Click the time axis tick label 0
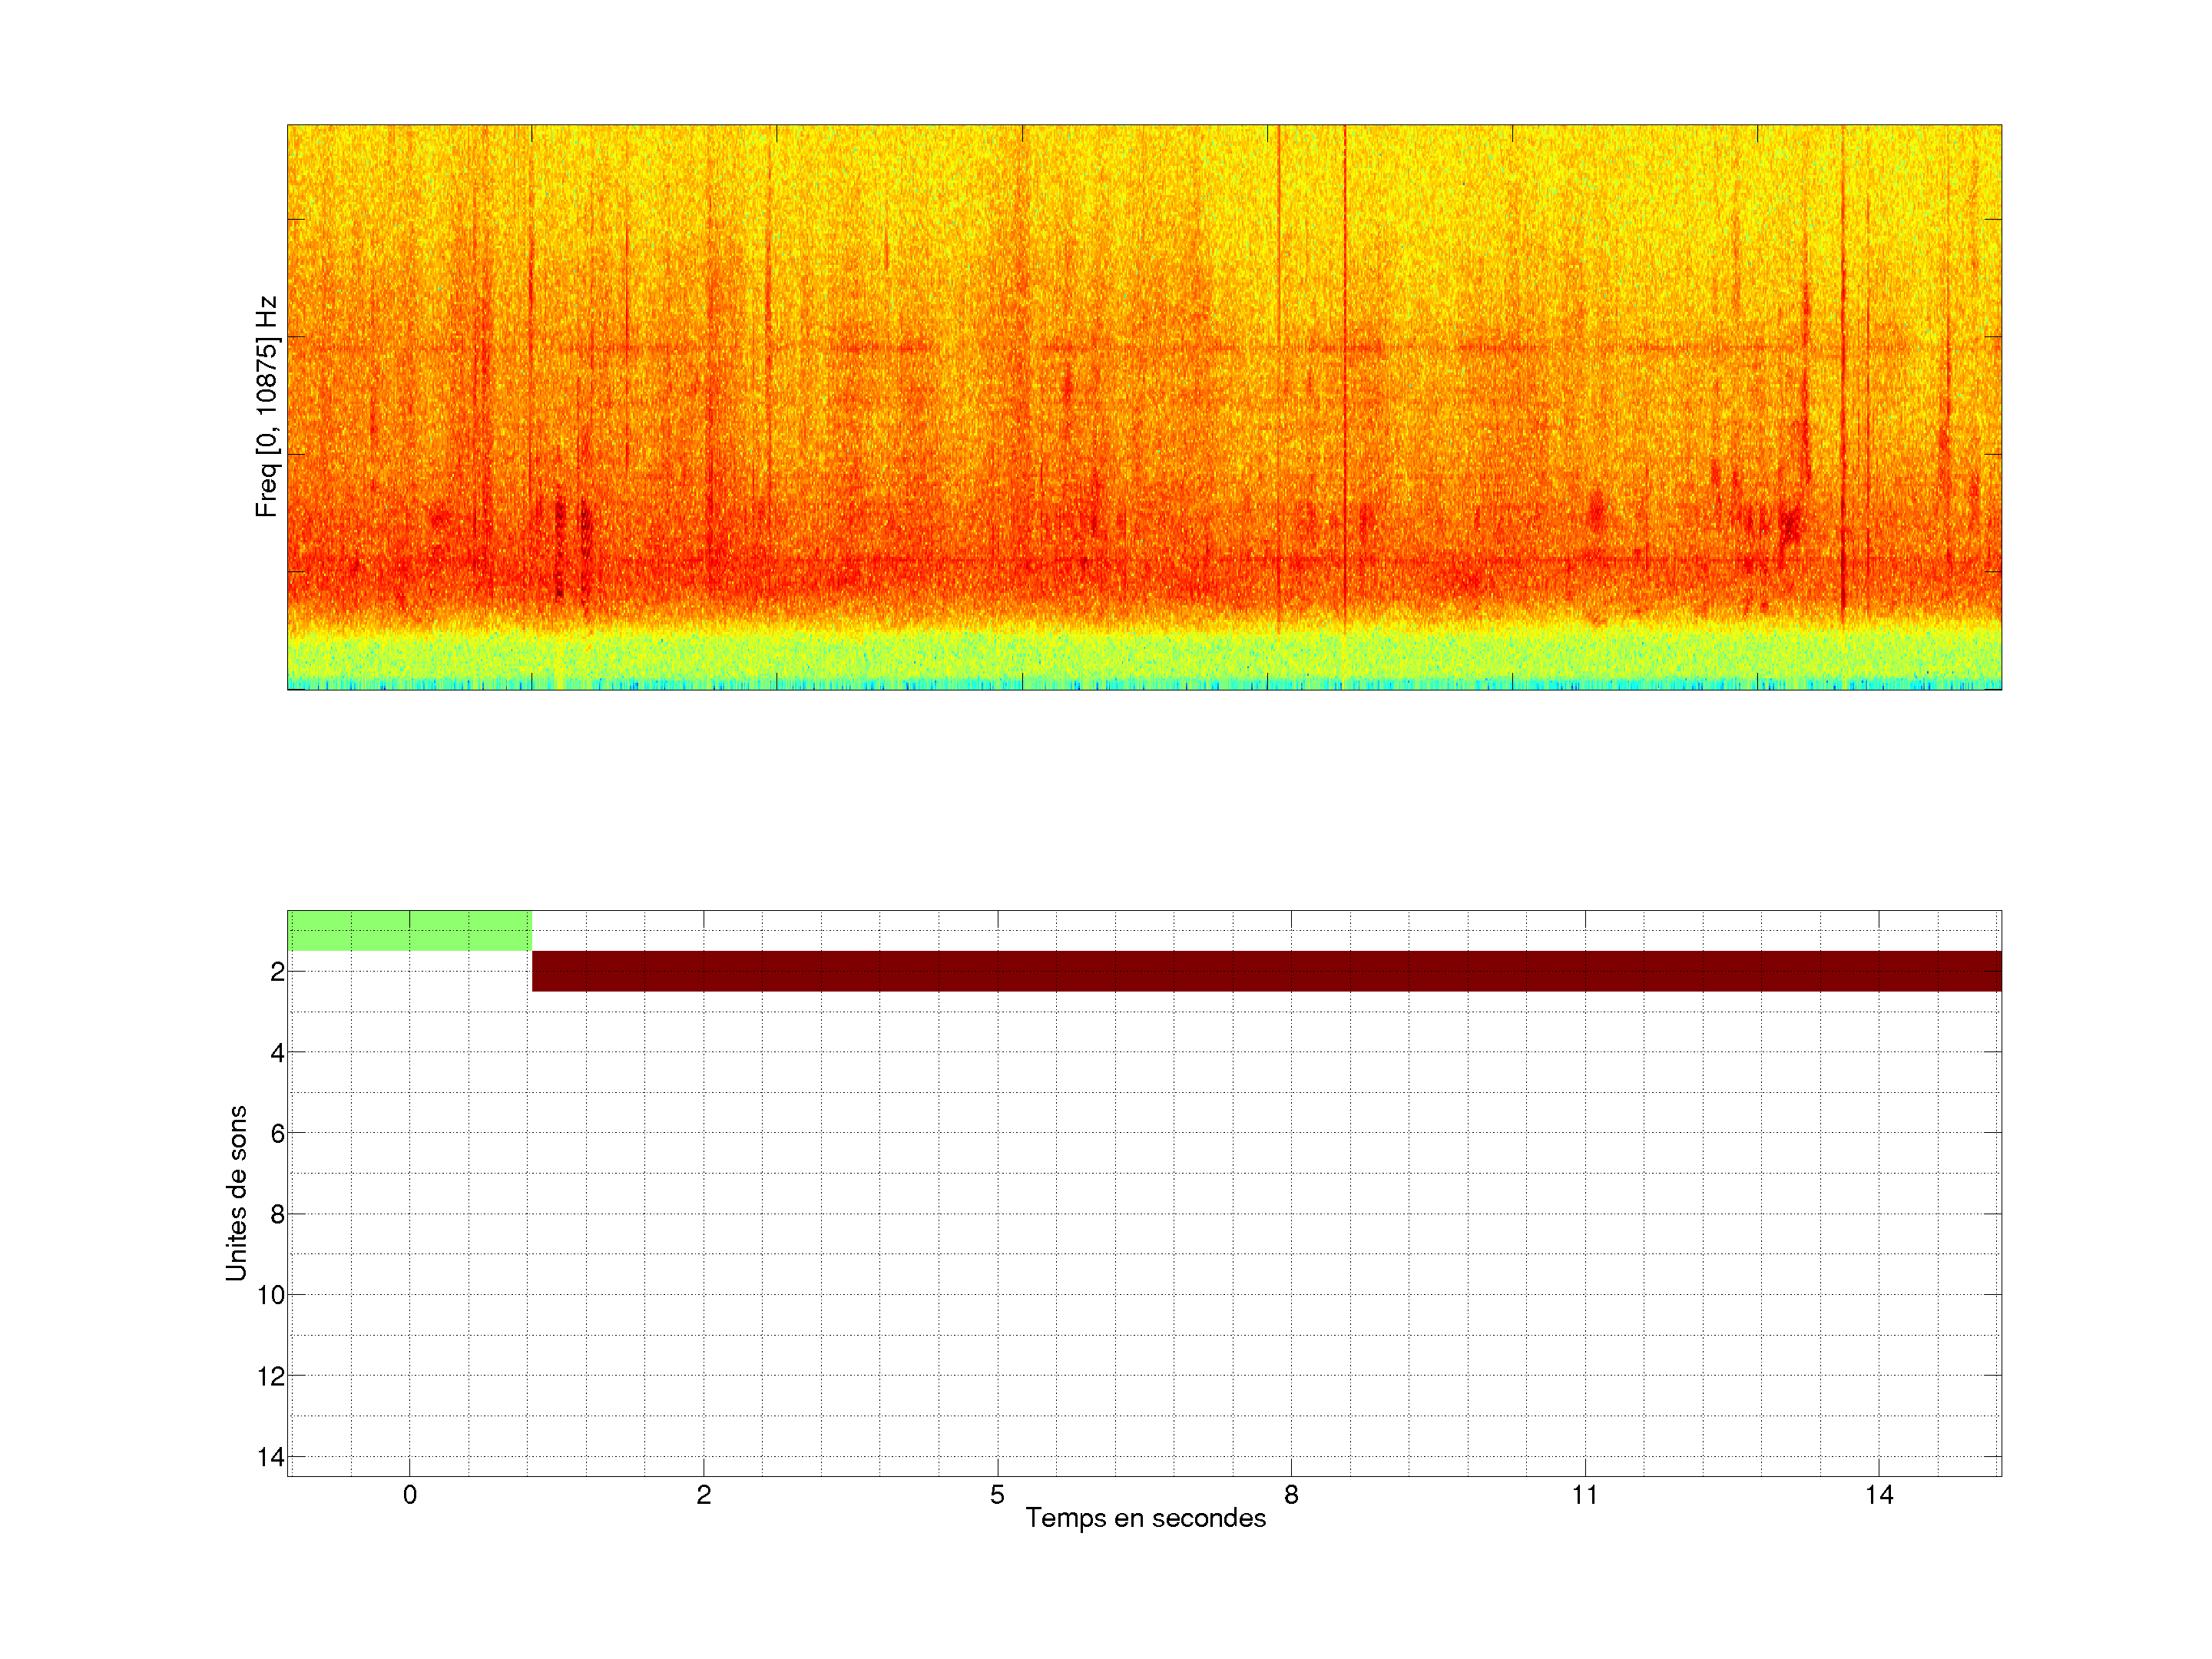The image size is (2212, 1659). [x=410, y=1495]
